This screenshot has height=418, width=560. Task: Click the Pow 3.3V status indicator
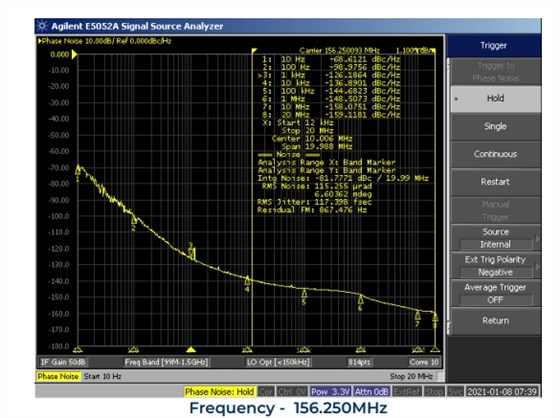[330, 392]
